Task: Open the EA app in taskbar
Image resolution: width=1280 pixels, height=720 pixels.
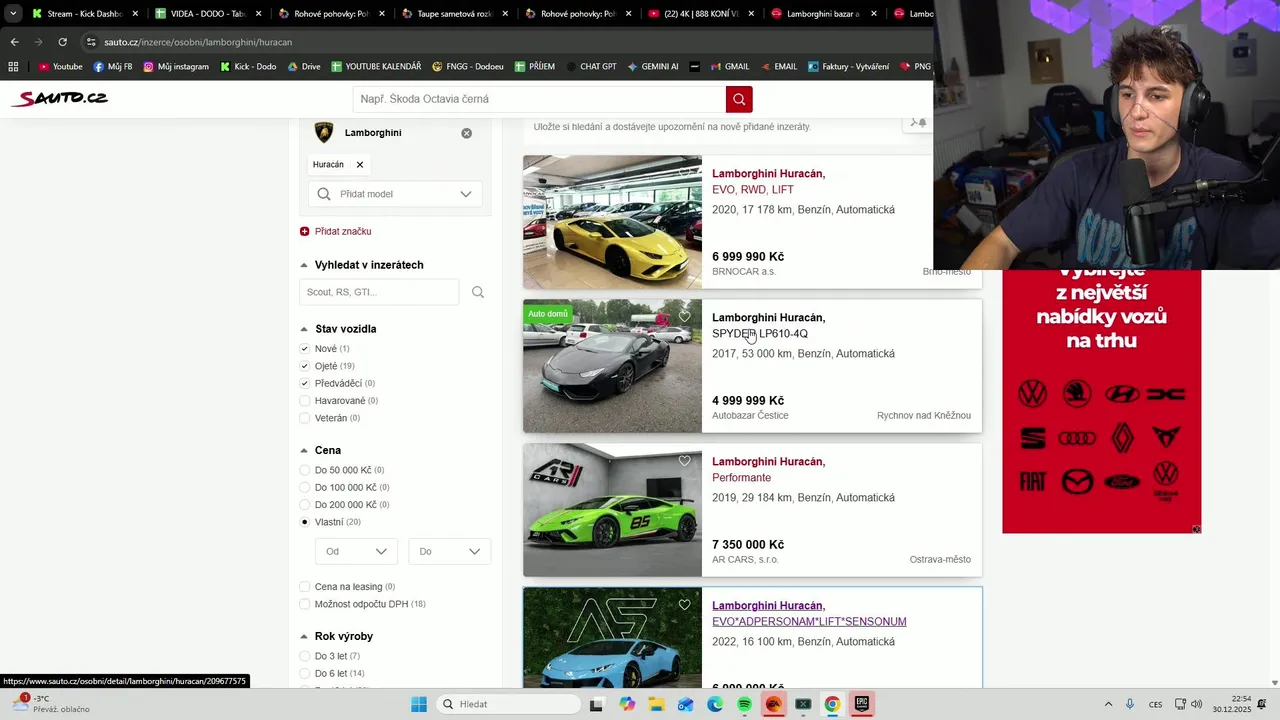Action: point(773,704)
